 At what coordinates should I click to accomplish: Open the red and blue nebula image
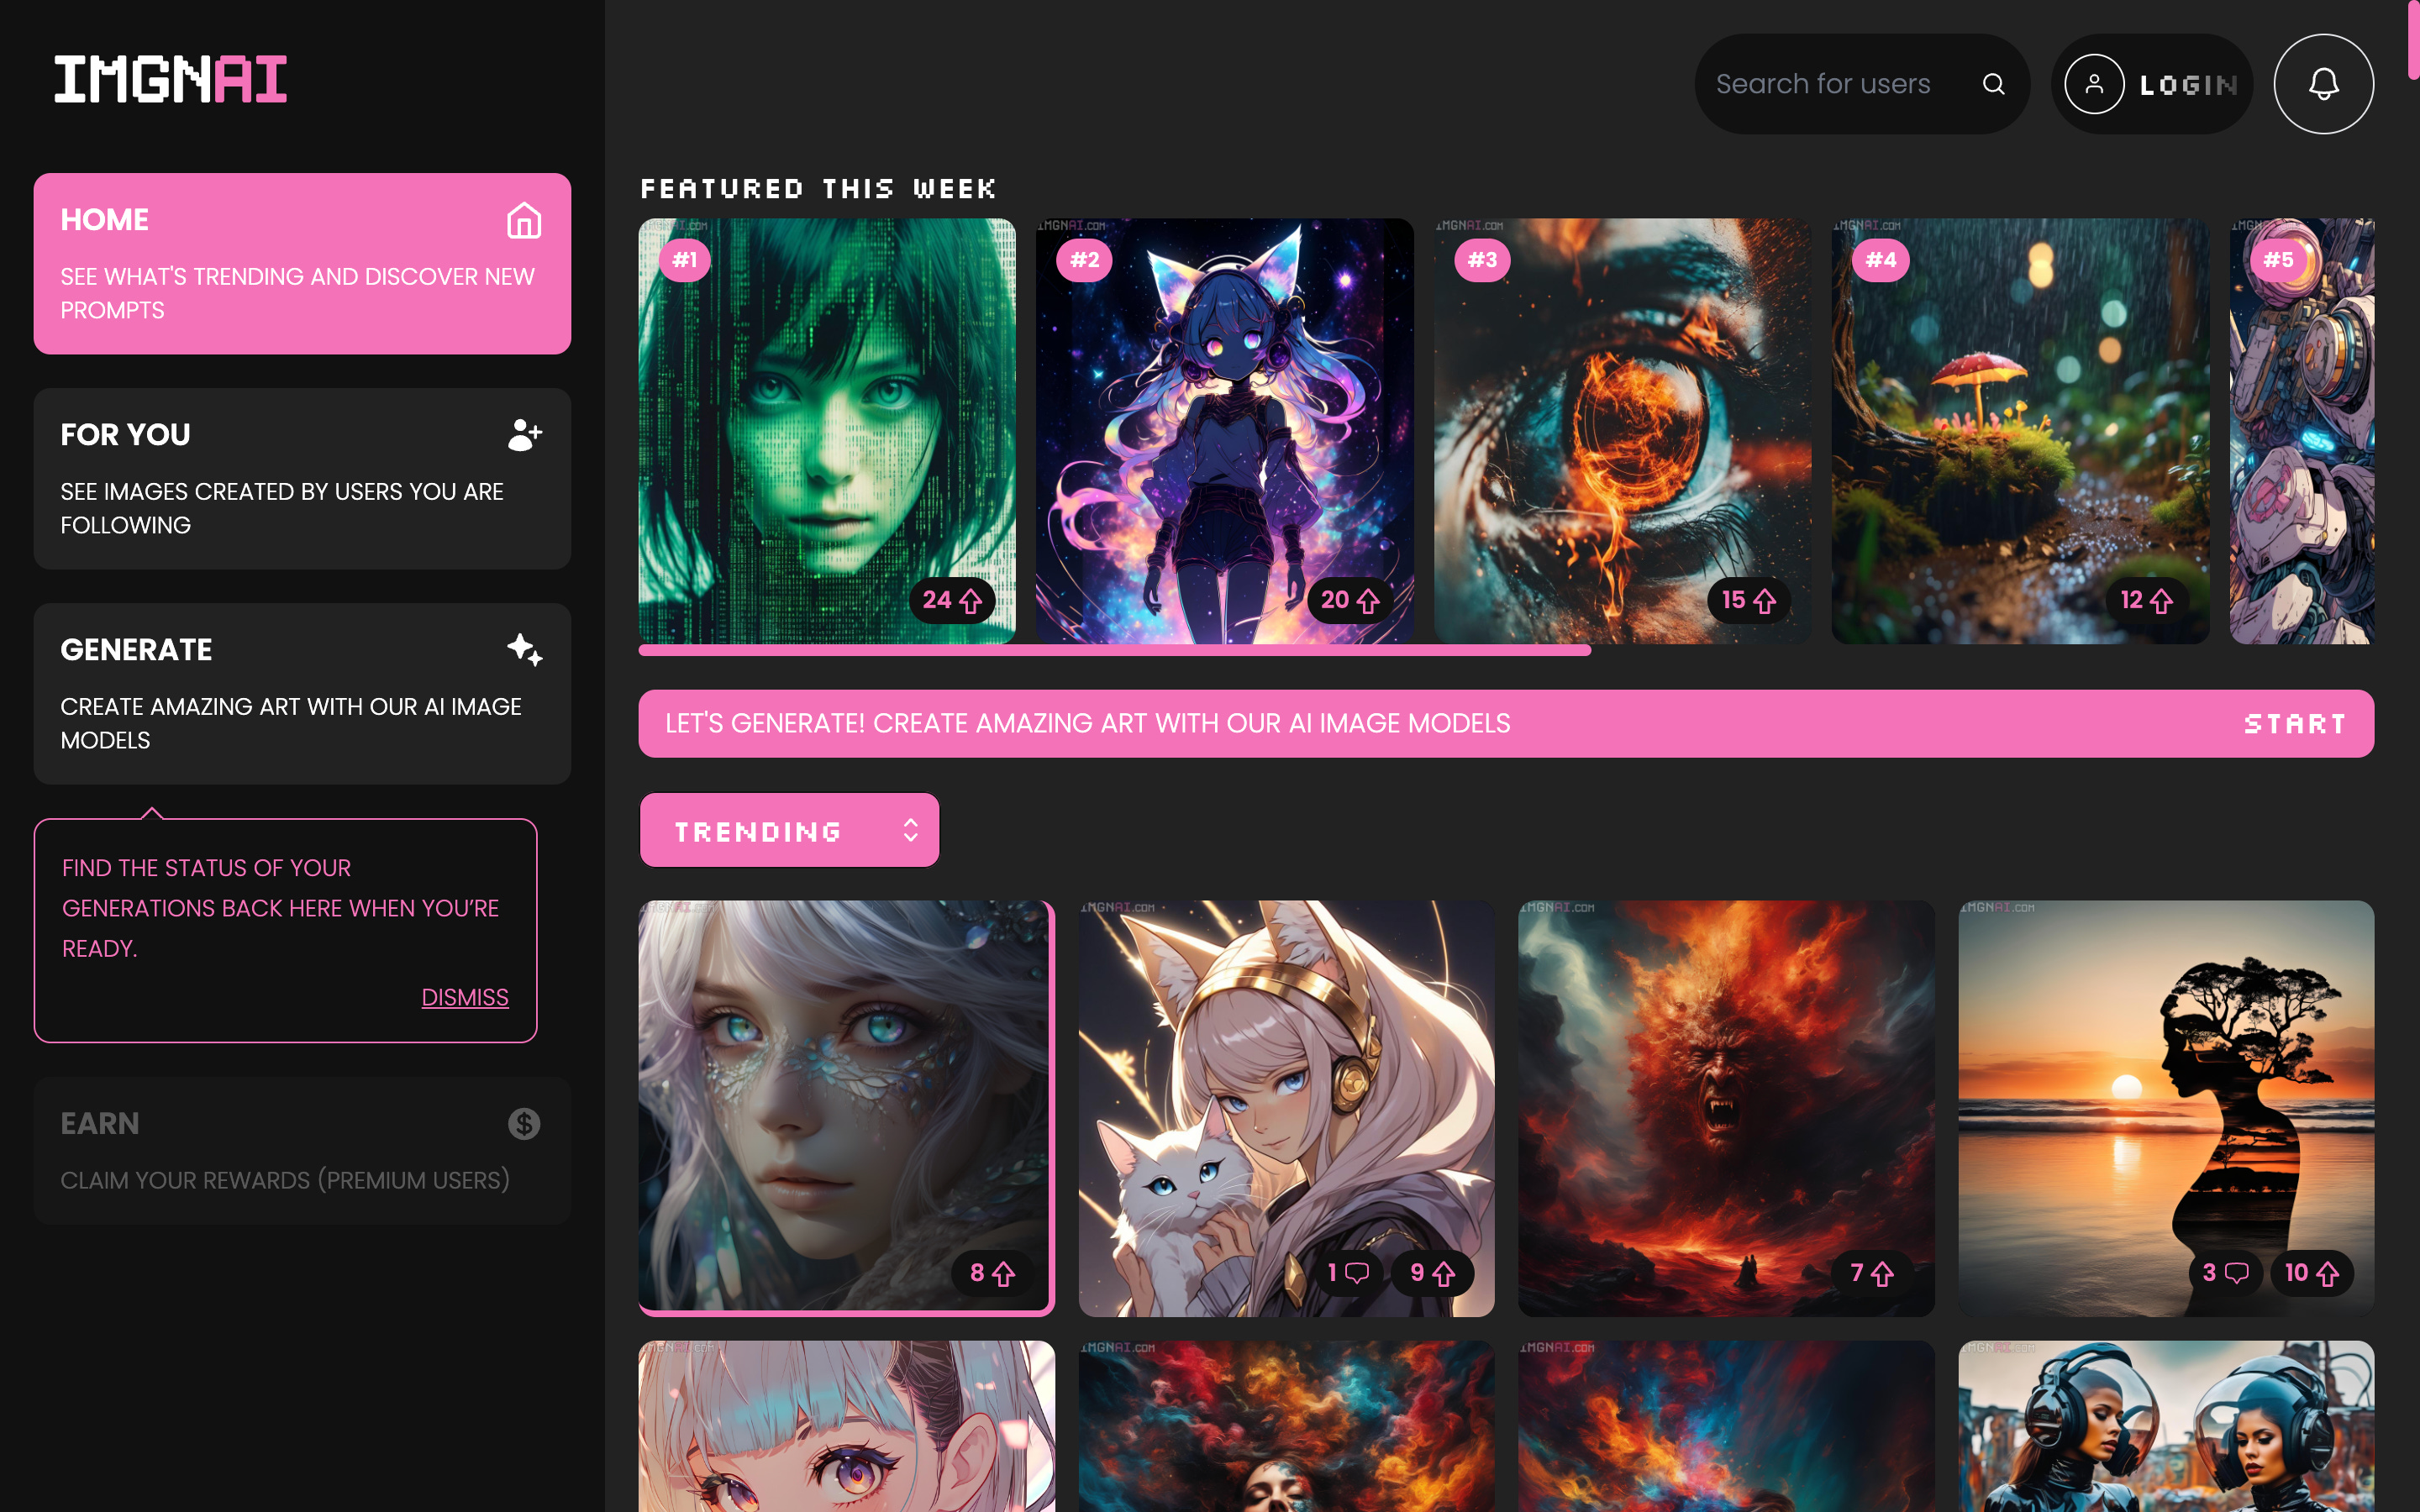[x=1726, y=1426]
